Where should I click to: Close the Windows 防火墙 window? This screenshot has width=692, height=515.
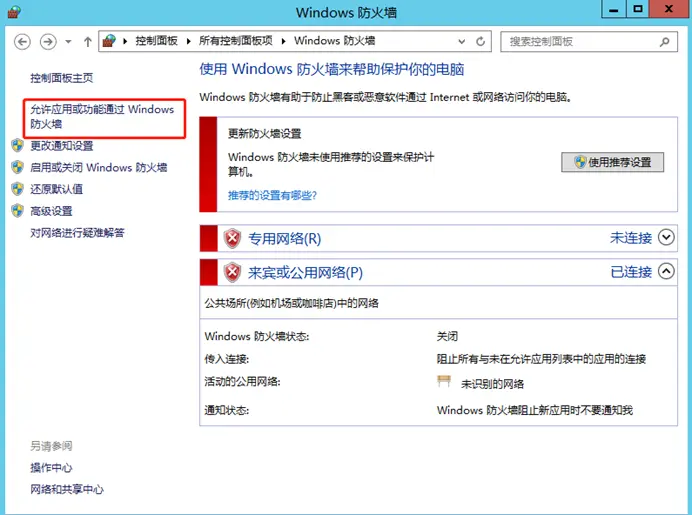[x=669, y=9]
